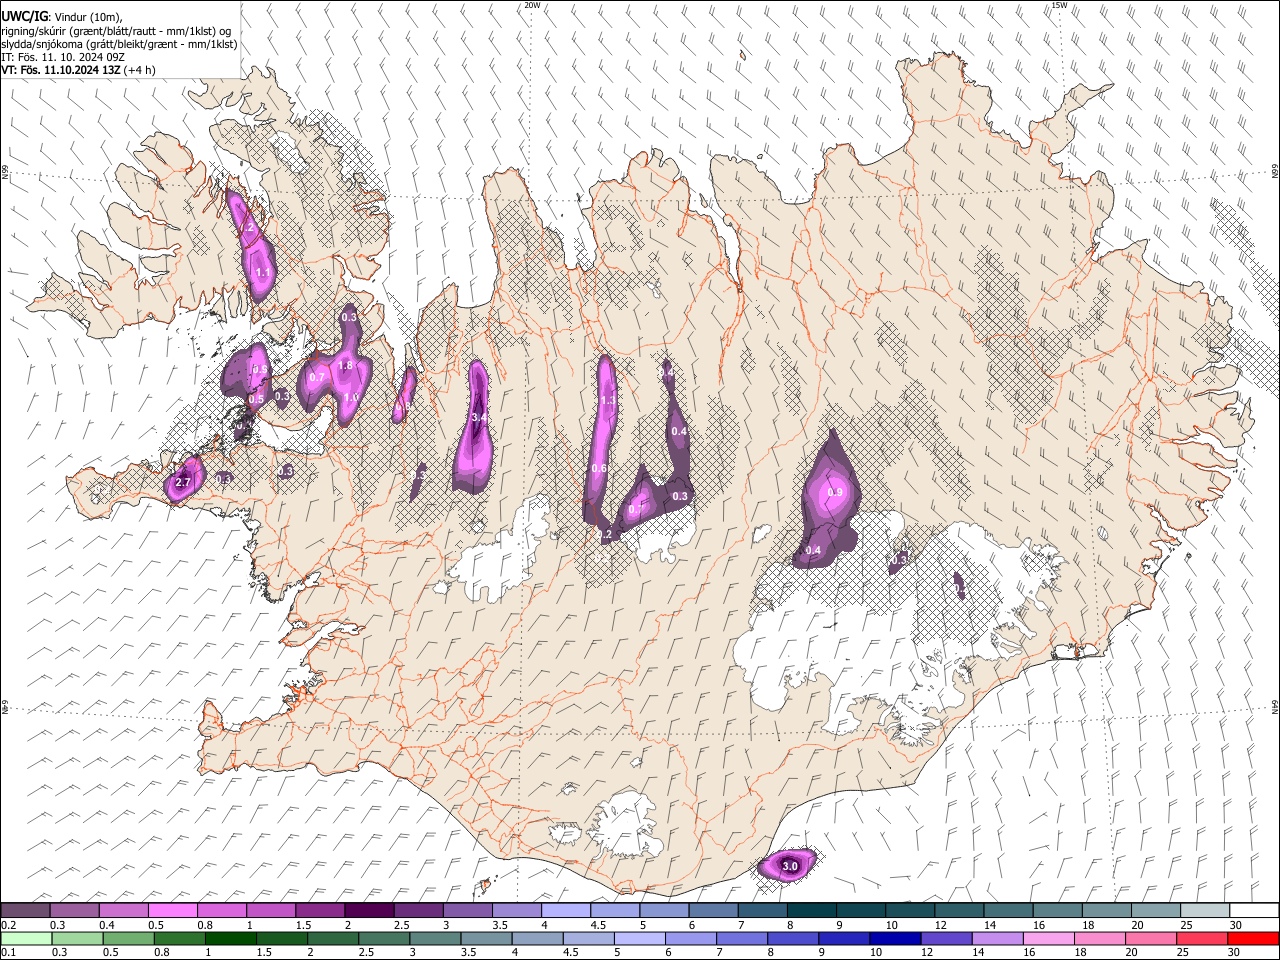
Task: Click the "VT: Fös. 11.10.2024 13Z (+4 h)" line
Action: [78, 70]
